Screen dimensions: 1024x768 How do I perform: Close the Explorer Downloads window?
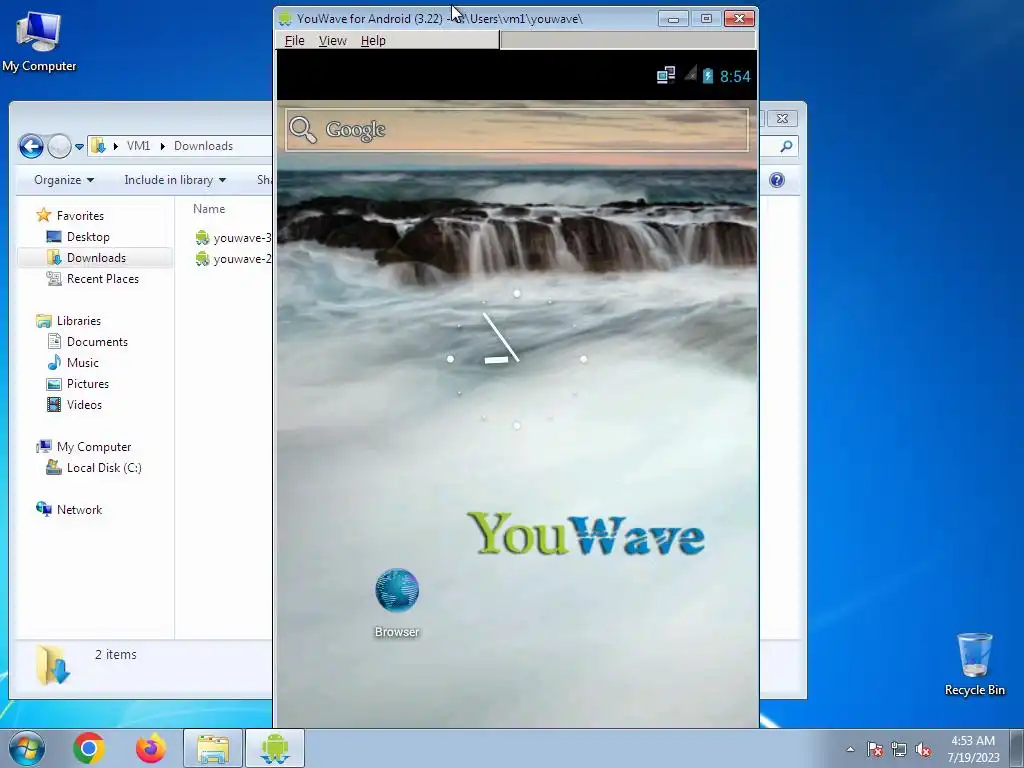tap(782, 118)
